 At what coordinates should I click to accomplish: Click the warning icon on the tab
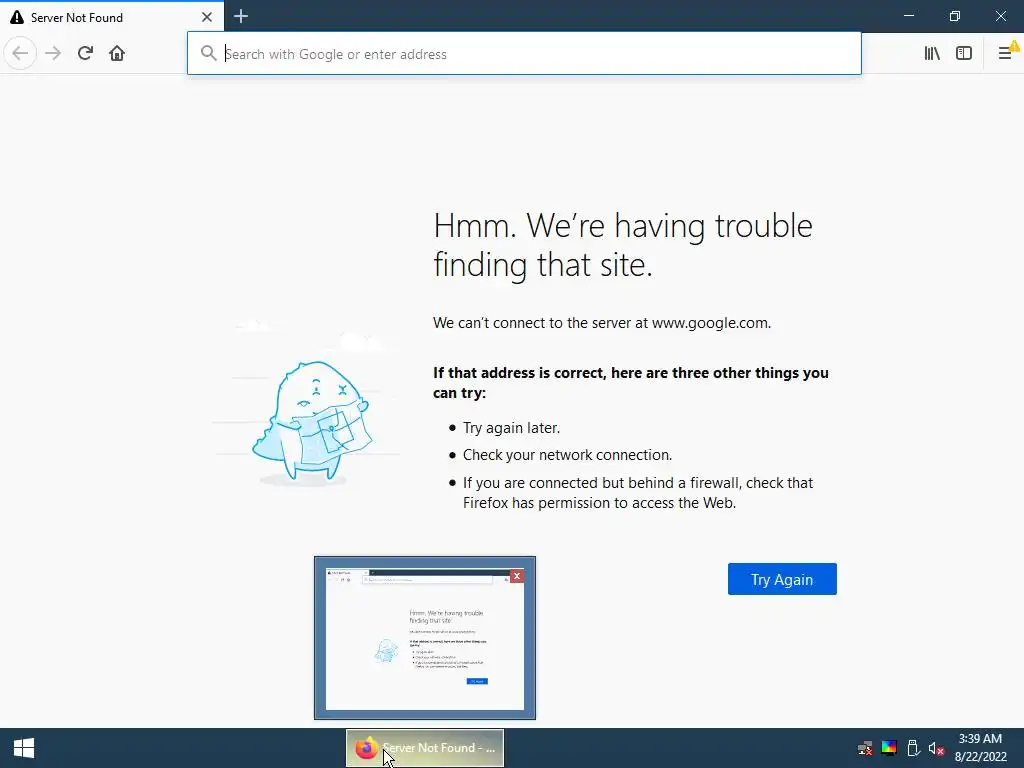[17, 17]
